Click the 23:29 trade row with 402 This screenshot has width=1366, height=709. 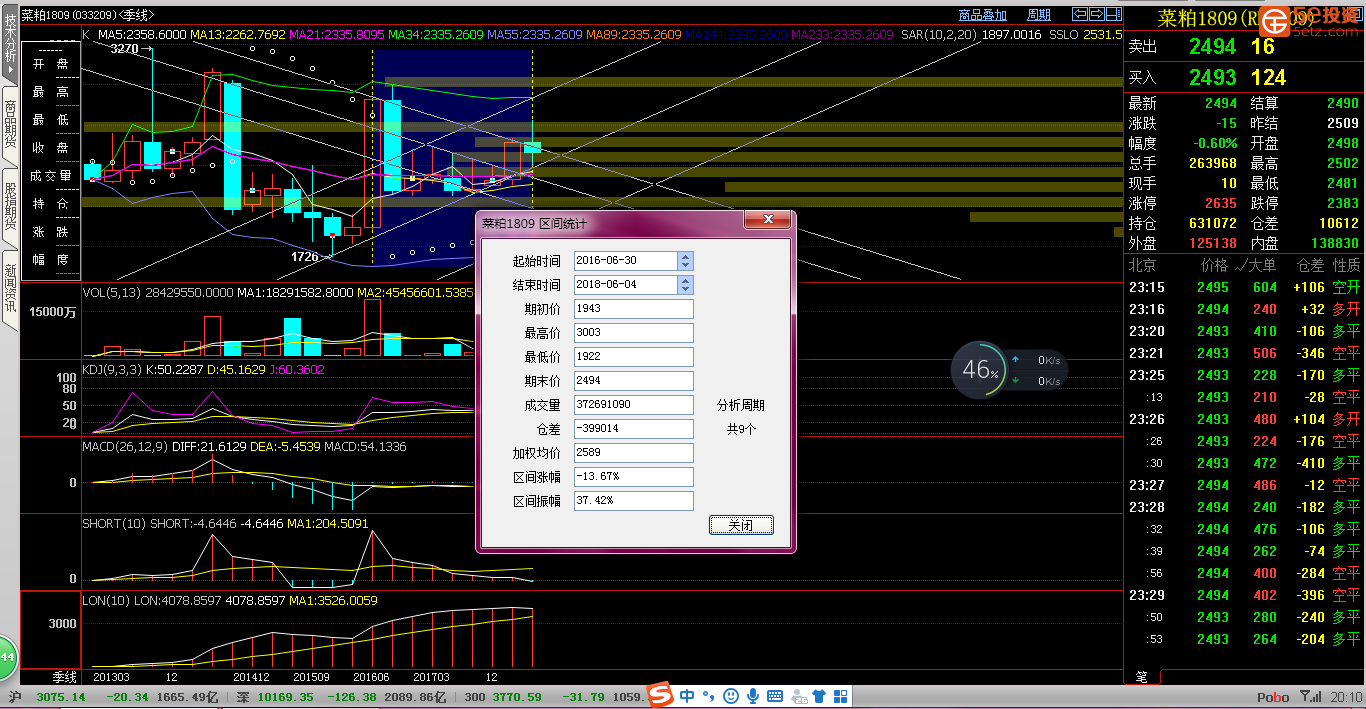(1245, 595)
